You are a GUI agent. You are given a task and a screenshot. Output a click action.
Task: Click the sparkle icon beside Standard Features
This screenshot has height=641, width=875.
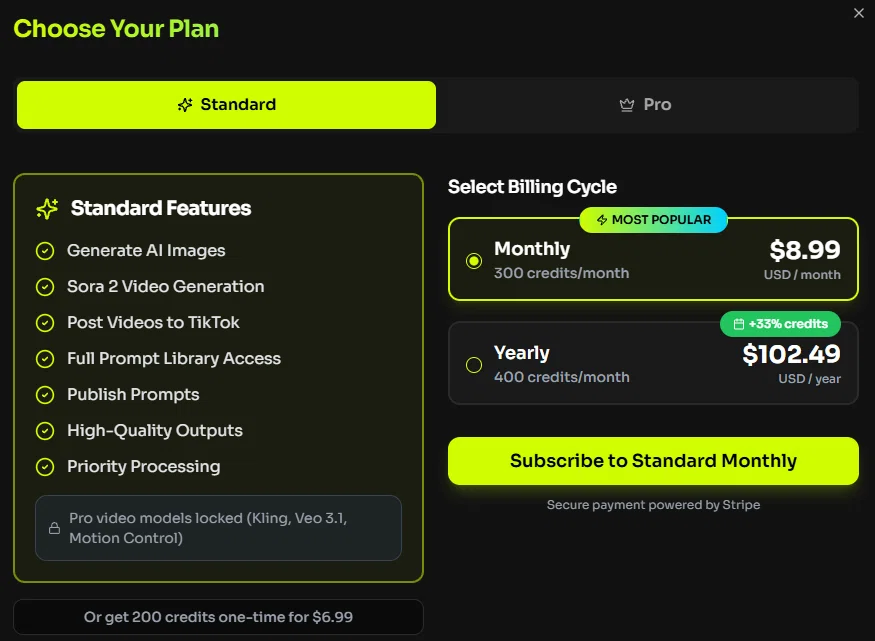click(x=47, y=208)
